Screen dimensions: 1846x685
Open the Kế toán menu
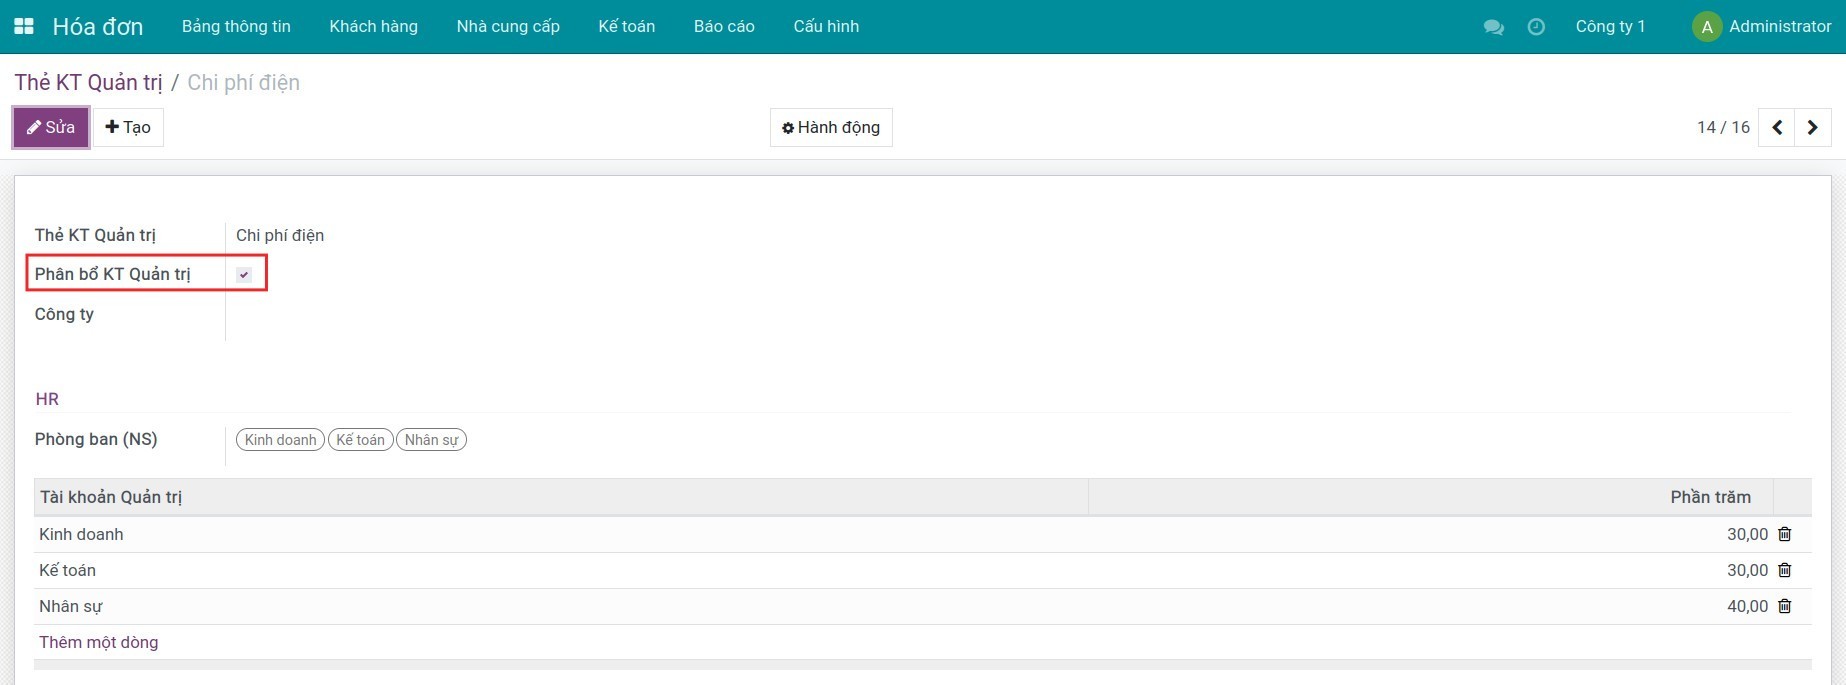pyautogui.click(x=626, y=27)
